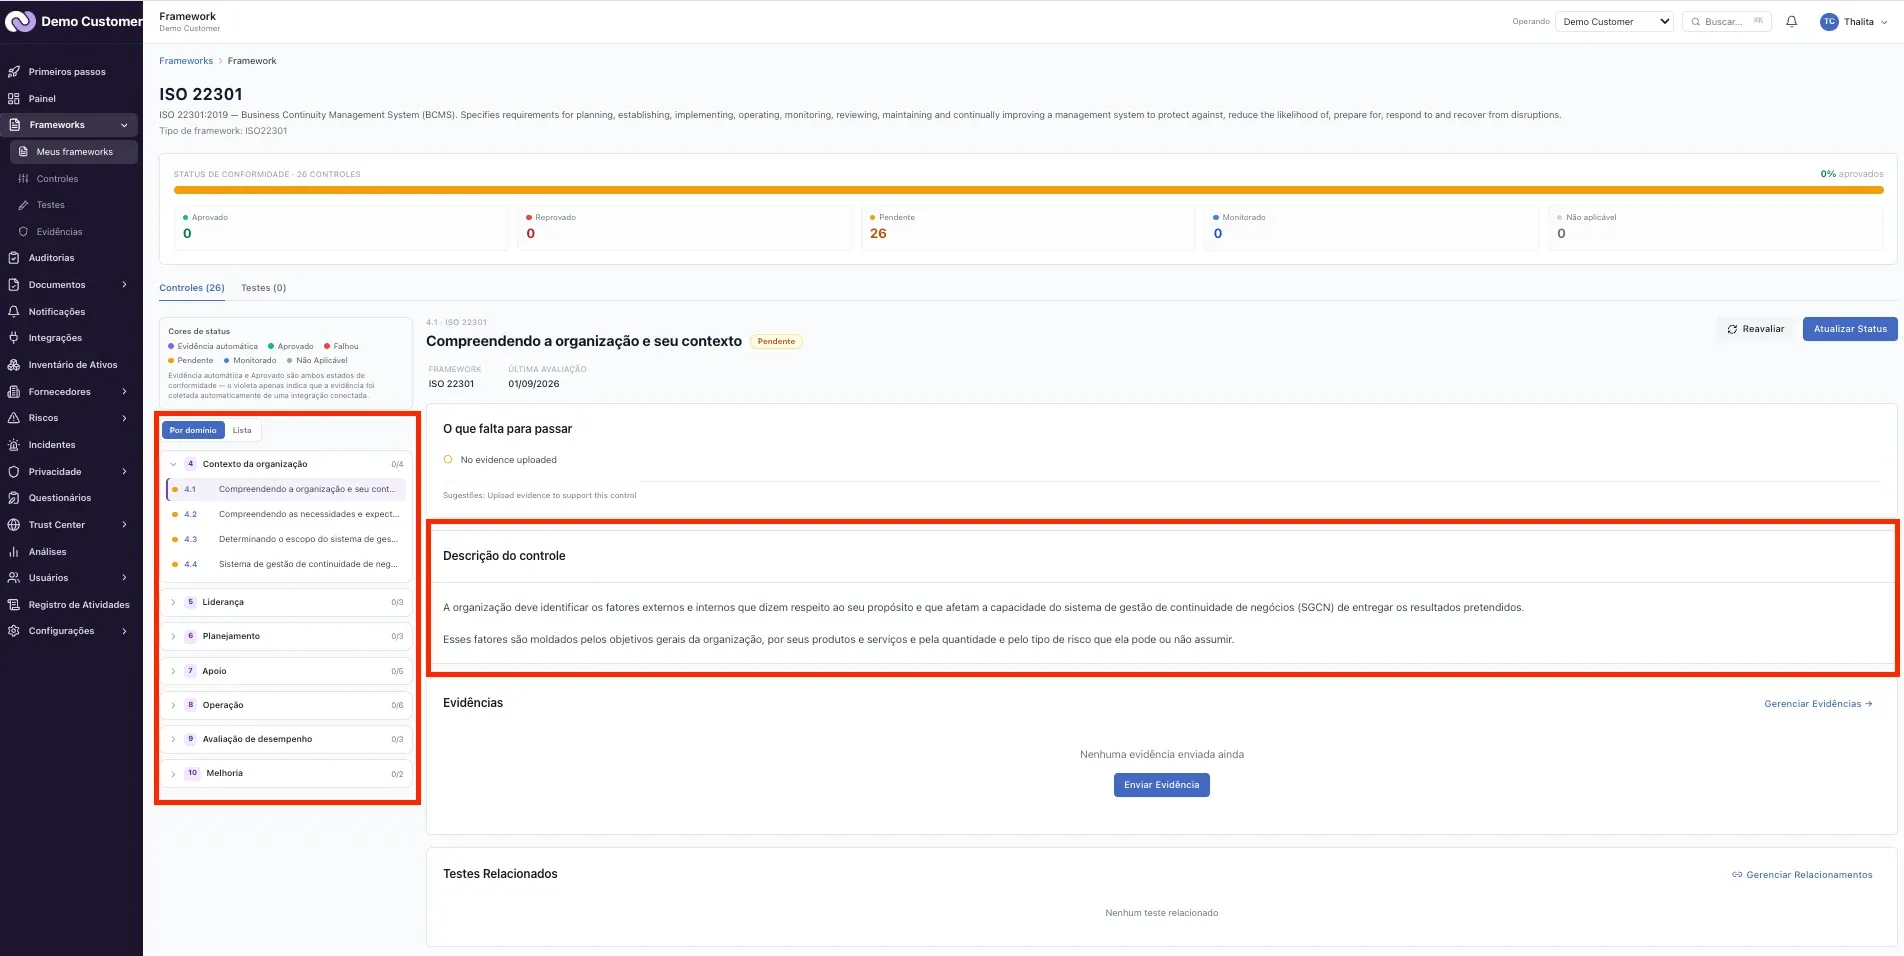Select Inventário de Ativos icon
Image resolution: width=1904 pixels, height=956 pixels.
[x=14, y=365]
